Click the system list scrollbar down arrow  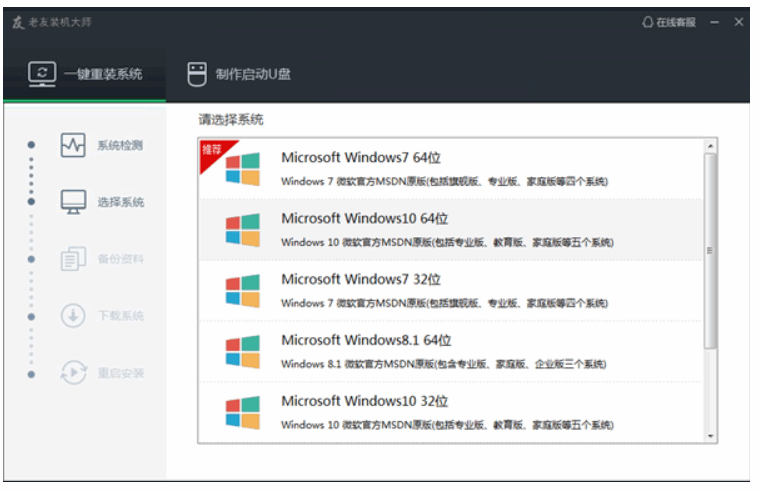(x=710, y=436)
